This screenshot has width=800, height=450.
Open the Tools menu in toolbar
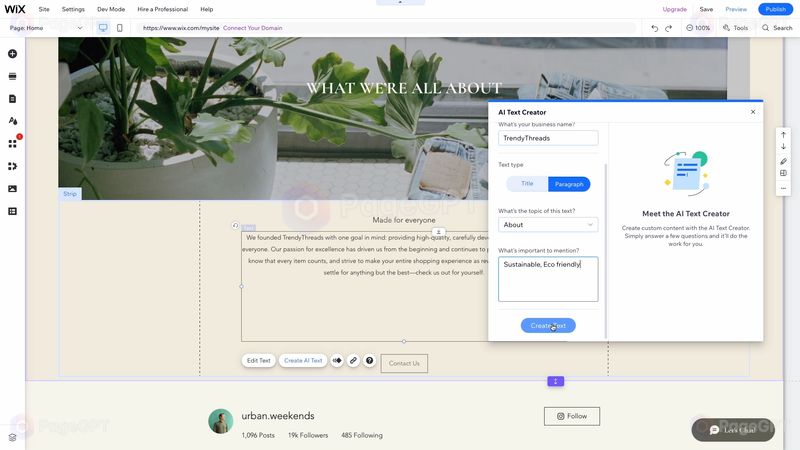735,28
